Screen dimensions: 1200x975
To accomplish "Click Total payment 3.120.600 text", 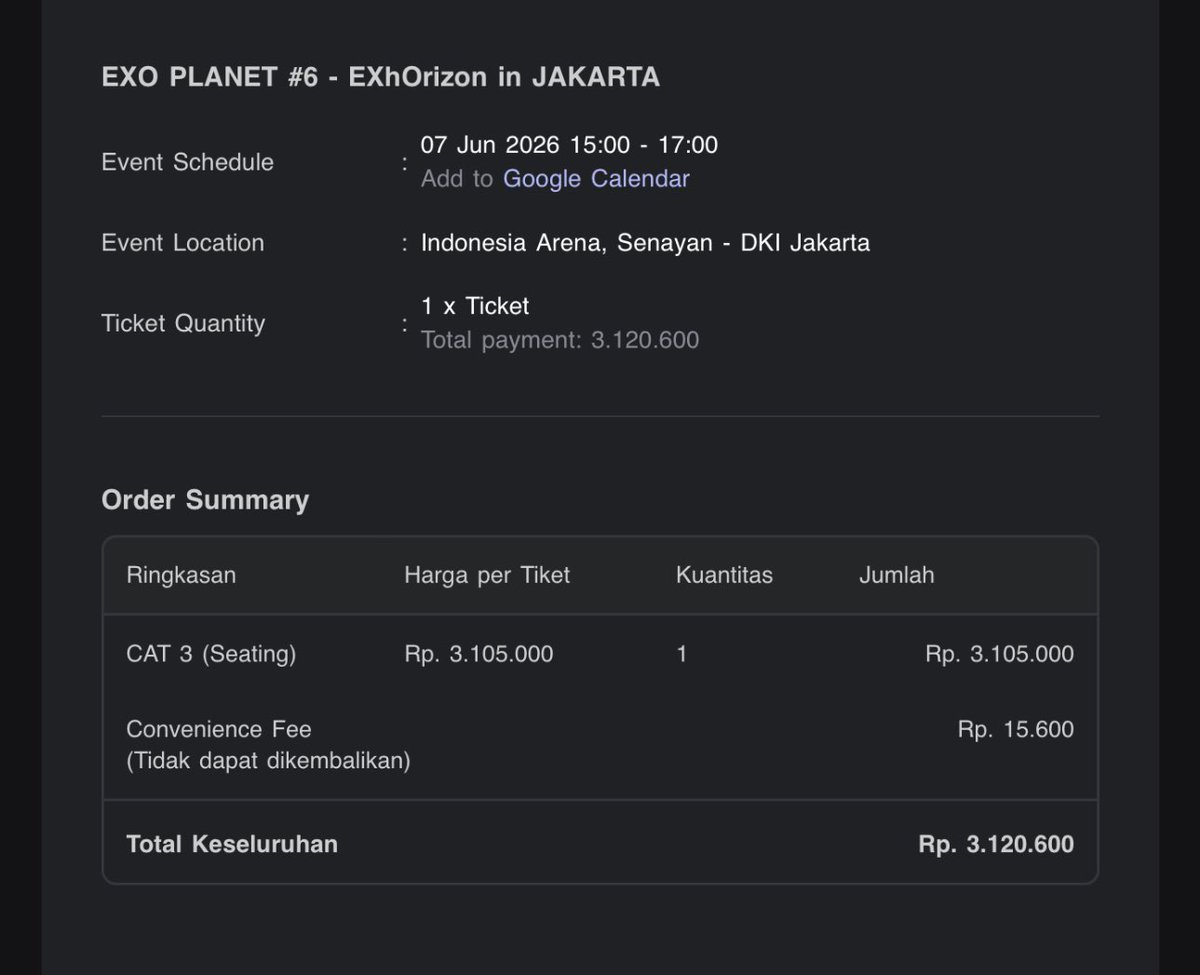I will pyautogui.click(x=559, y=340).
